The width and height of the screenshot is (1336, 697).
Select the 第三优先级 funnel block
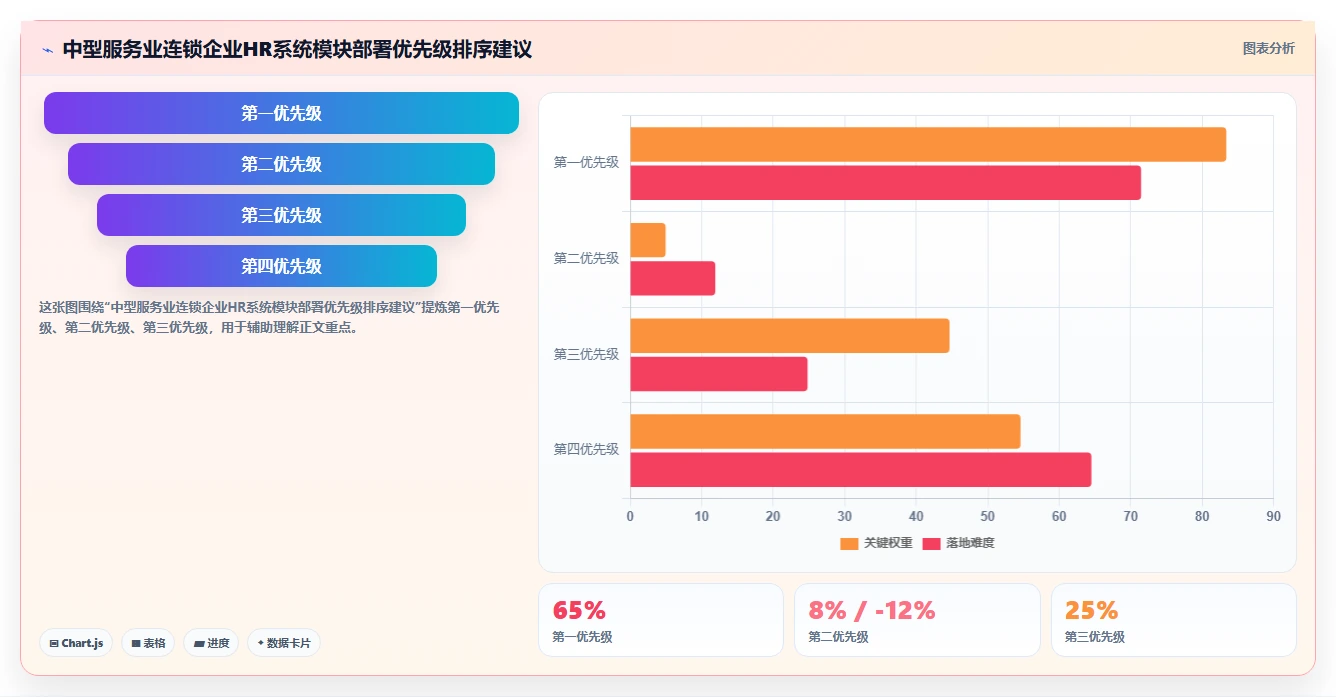281,215
